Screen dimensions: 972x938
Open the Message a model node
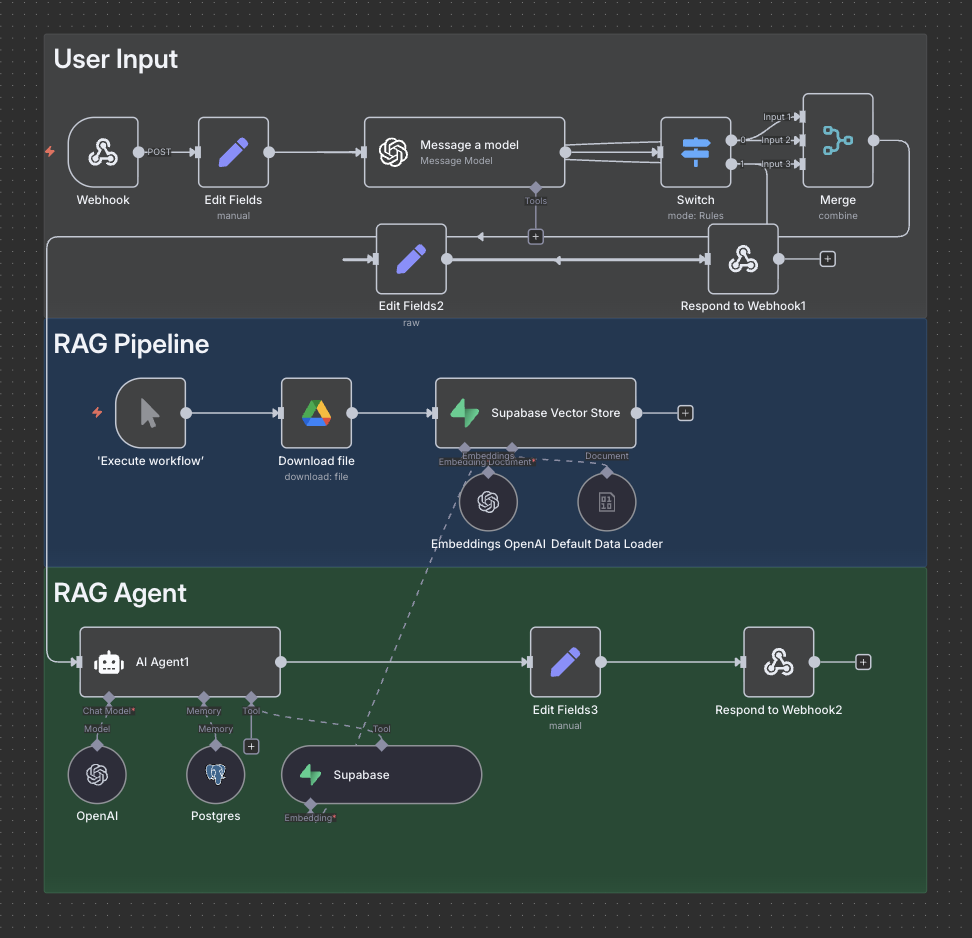point(464,152)
